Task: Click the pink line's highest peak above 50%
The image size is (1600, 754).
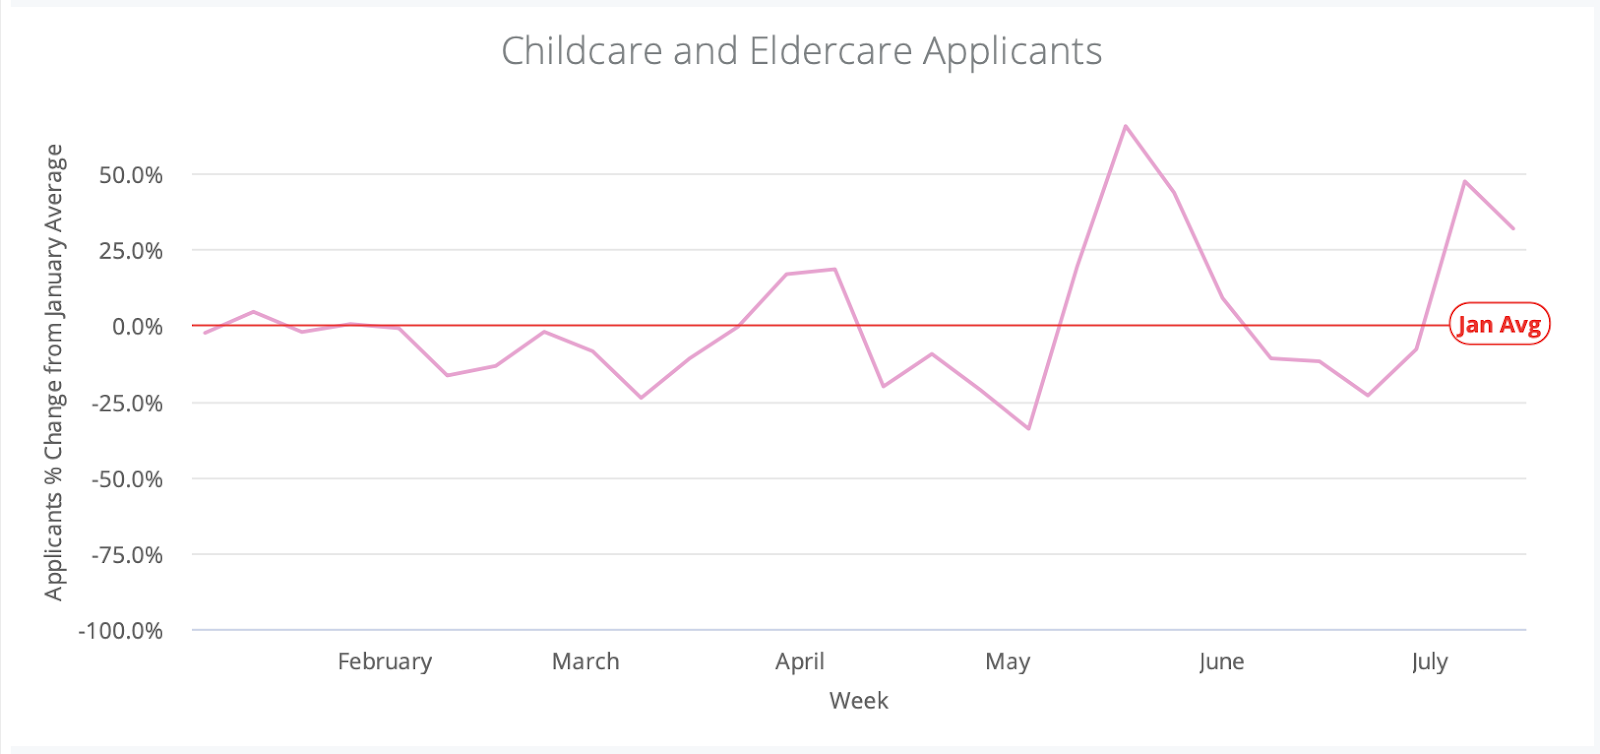Action: tap(1125, 126)
